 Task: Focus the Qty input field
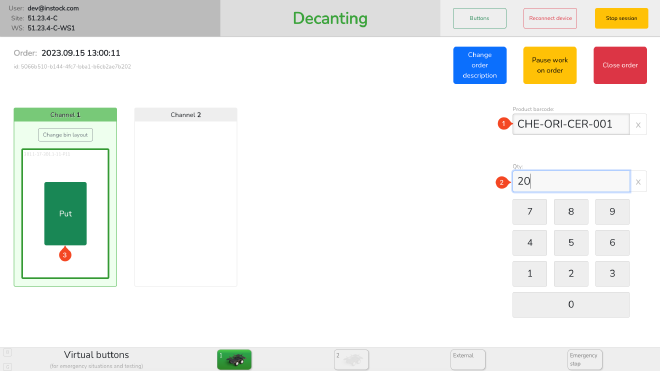tap(571, 181)
